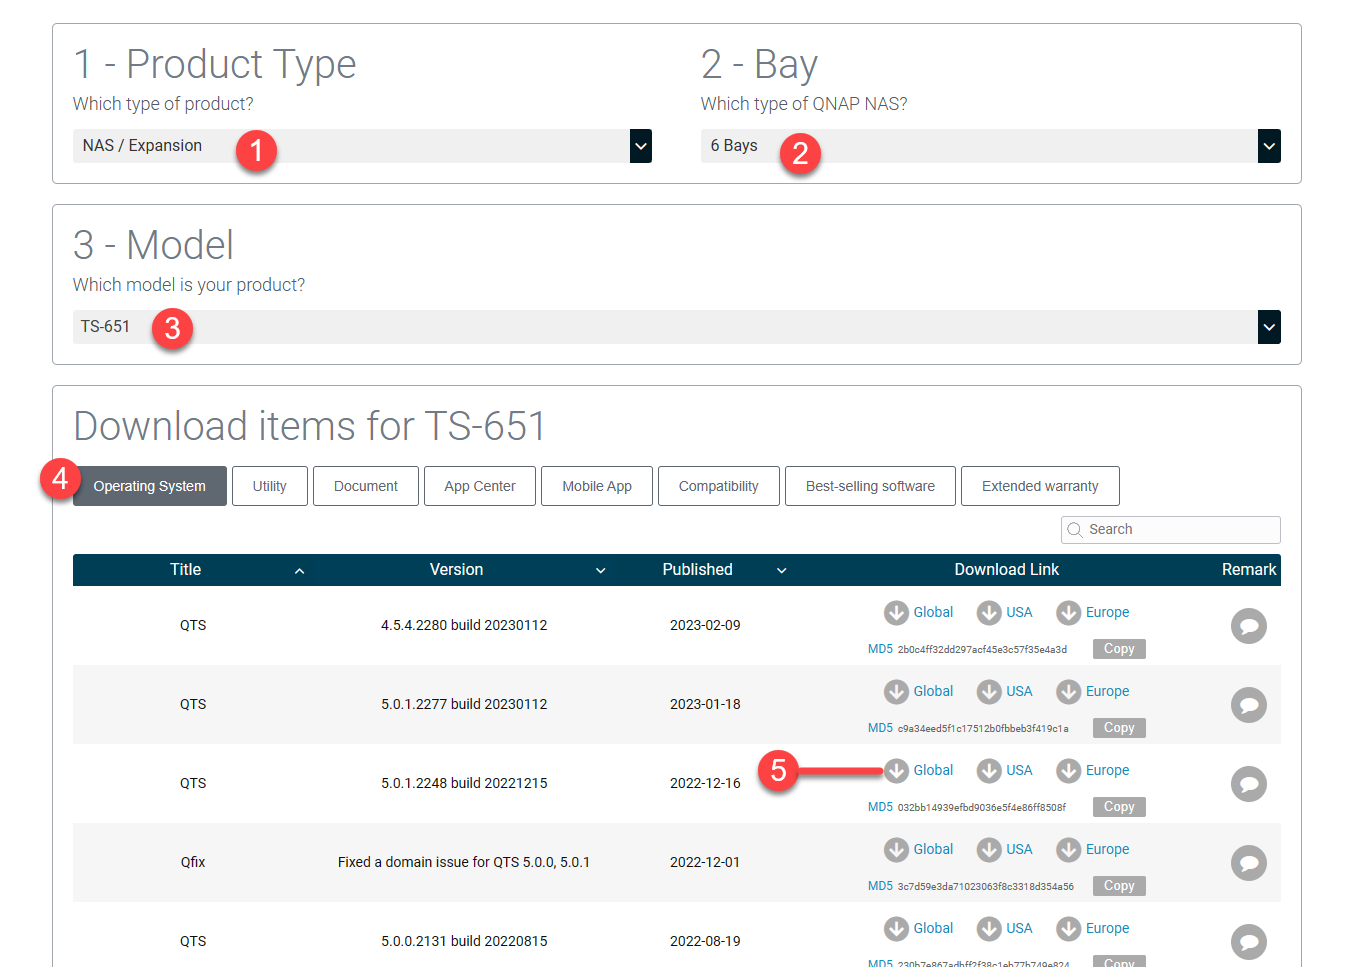
Task: Open Model dropdown showing TS-651
Action: pyautogui.click(x=677, y=327)
